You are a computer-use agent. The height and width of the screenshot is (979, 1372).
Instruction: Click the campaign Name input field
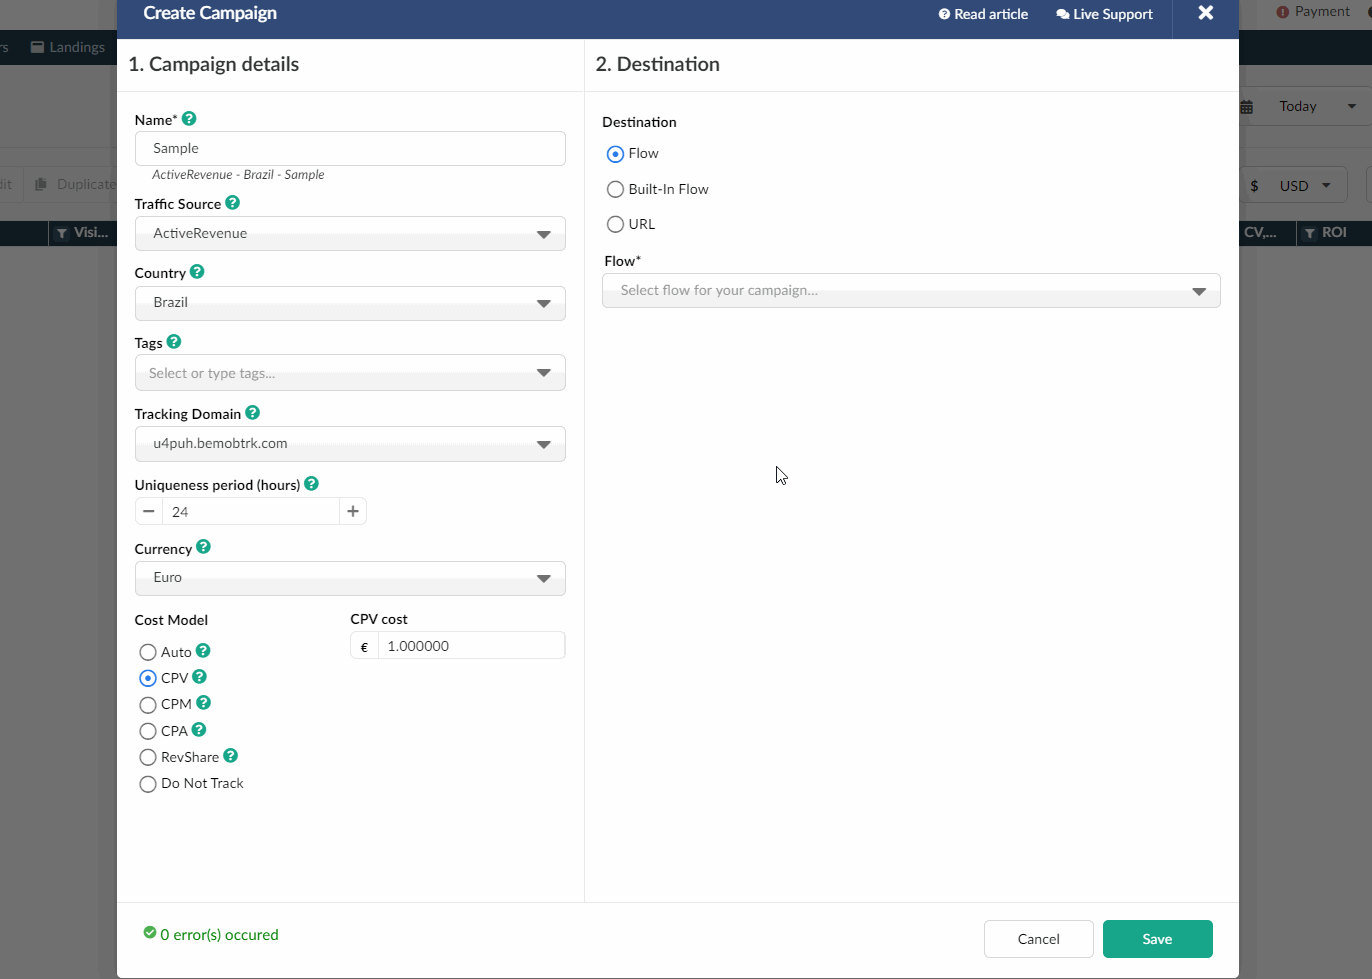point(350,148)
